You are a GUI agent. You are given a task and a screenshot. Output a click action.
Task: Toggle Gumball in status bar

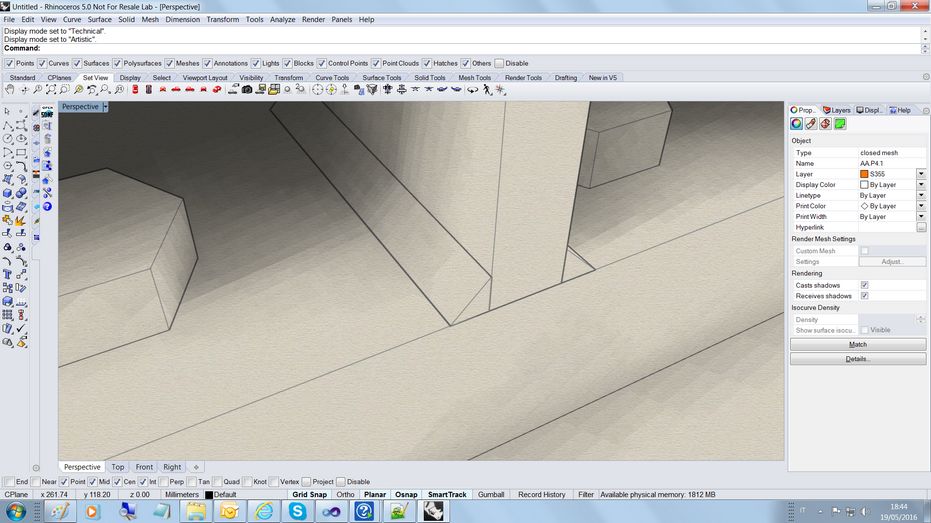point(491,495)
